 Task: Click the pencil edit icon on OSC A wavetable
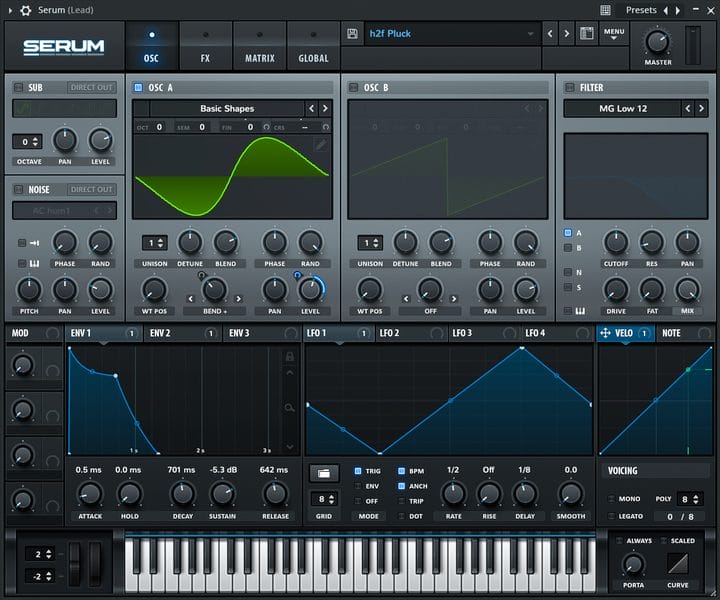(320, 145)
